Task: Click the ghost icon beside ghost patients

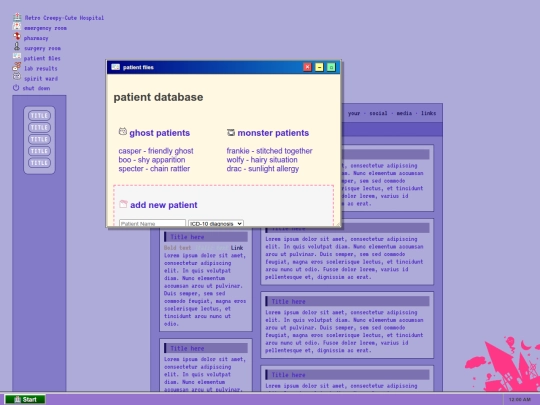Action: pos(123,132)
